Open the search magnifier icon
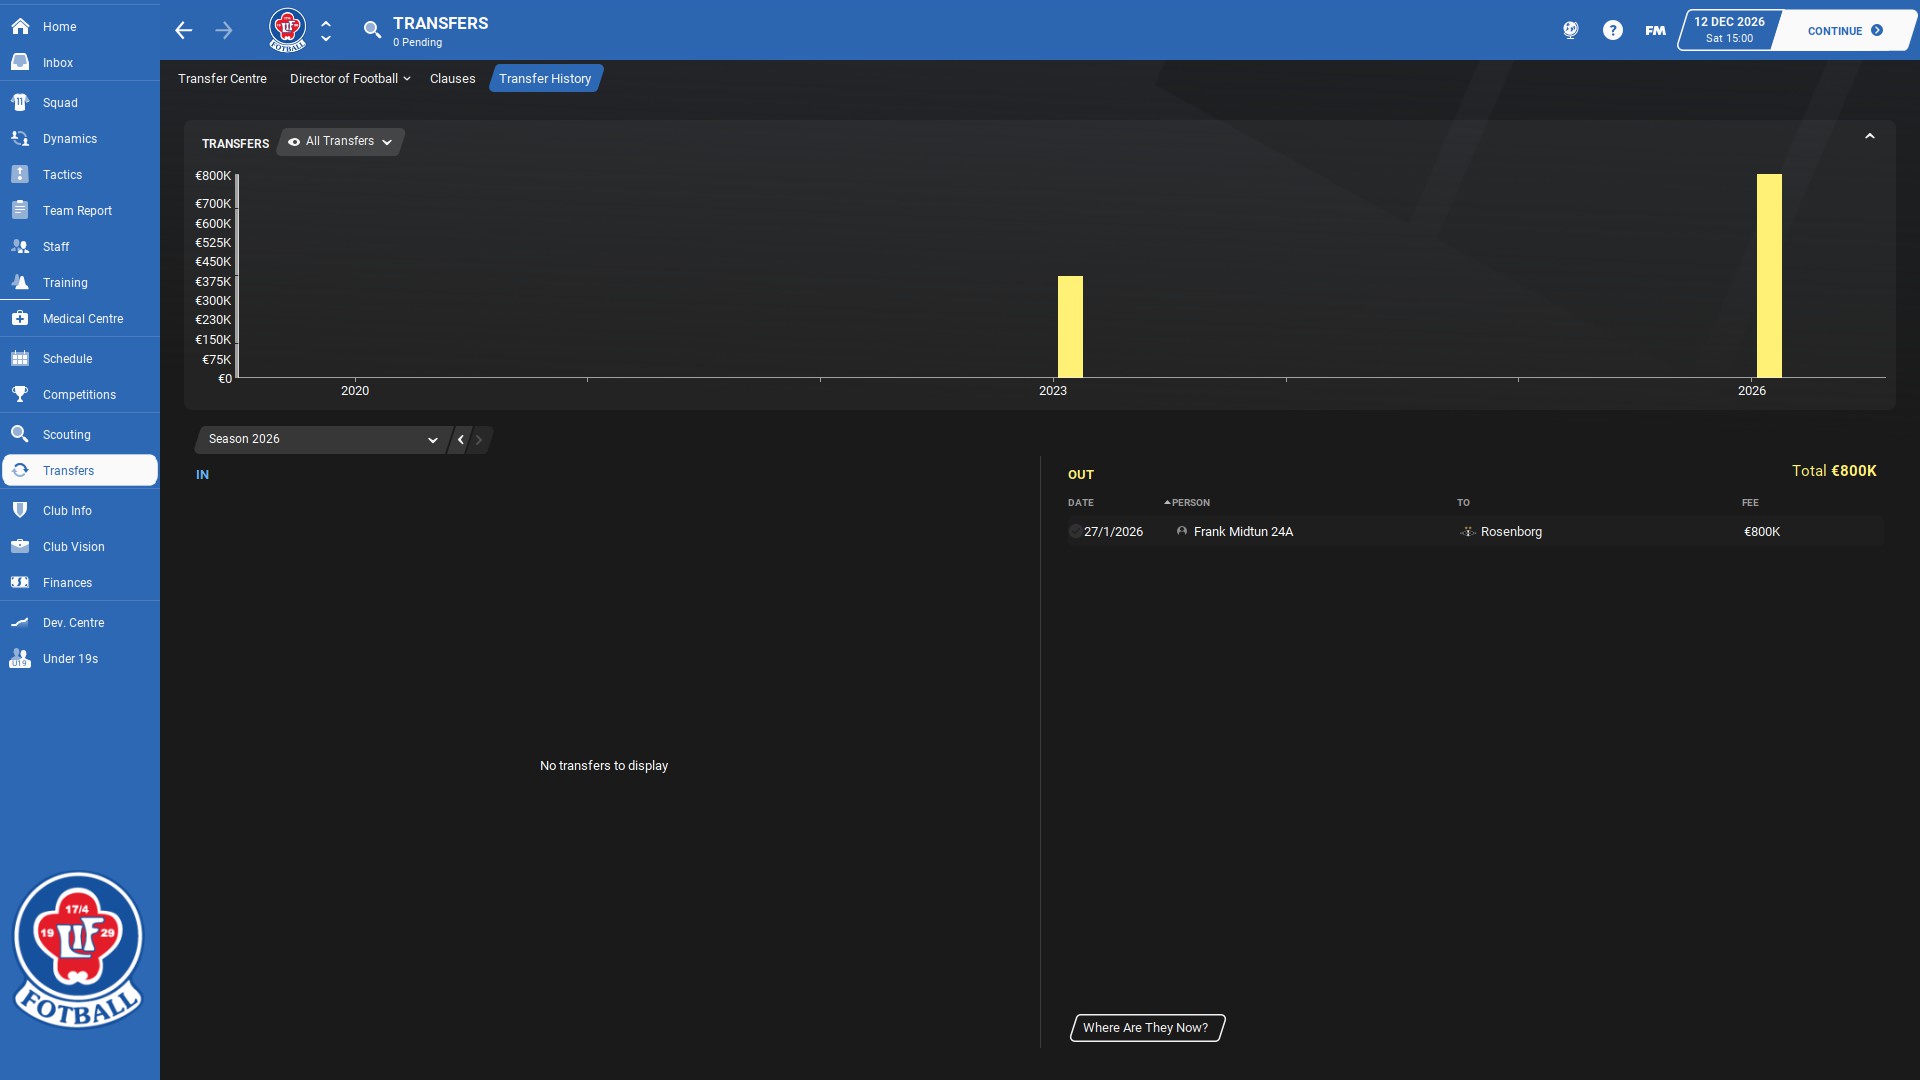The height and width of the screenshot is (1080, 1920). pos(372,30)
